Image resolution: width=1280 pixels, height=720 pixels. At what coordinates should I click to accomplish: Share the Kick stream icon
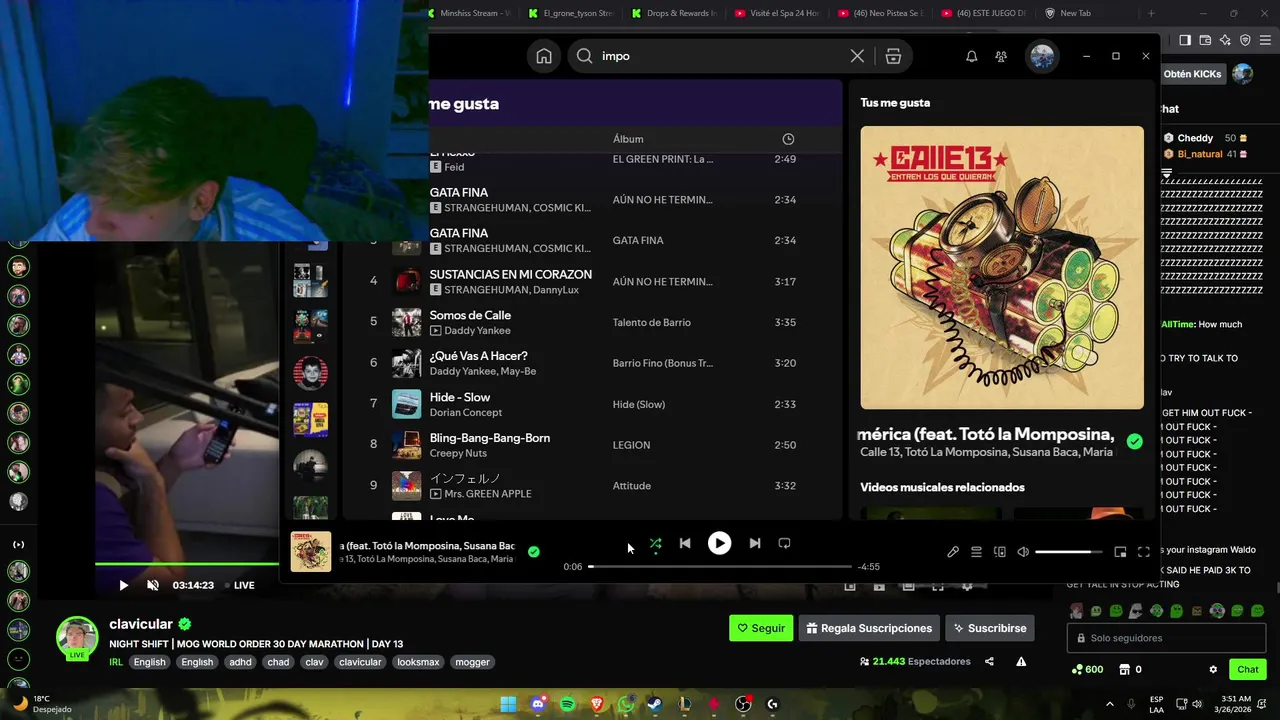click(989, 661)
